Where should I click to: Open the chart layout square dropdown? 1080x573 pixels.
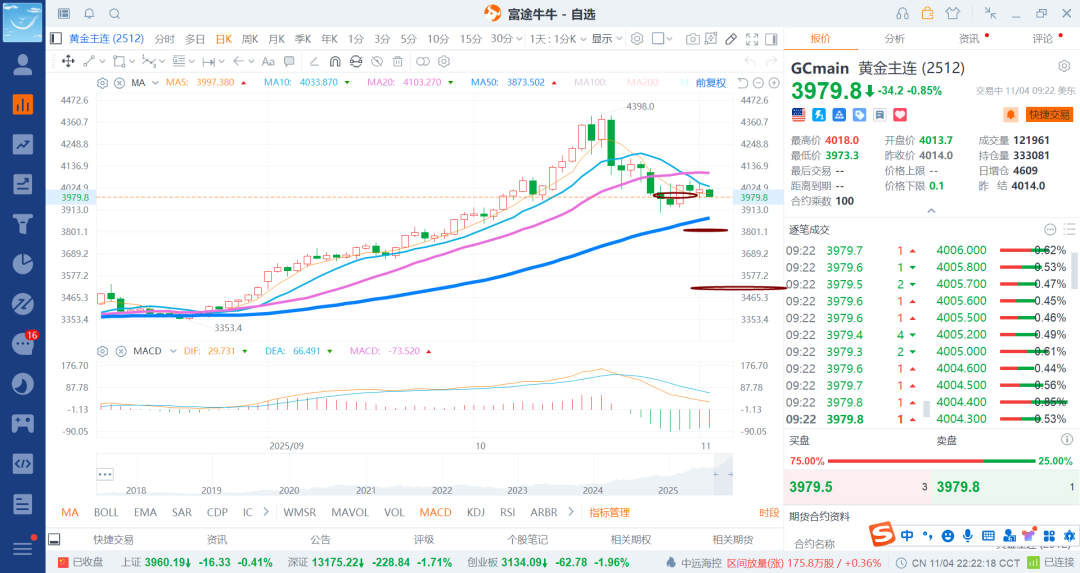[x=662, y=39]
